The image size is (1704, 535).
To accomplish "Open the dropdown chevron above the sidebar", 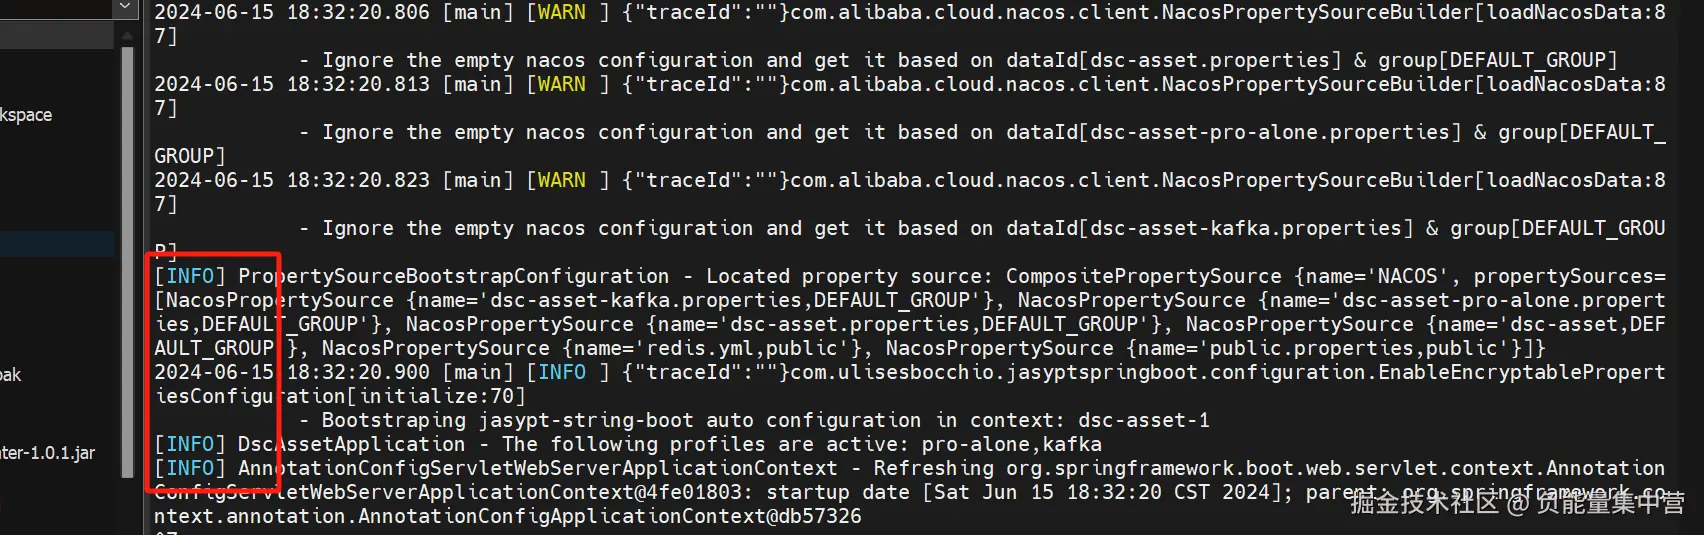I will (x=125, y=7).
